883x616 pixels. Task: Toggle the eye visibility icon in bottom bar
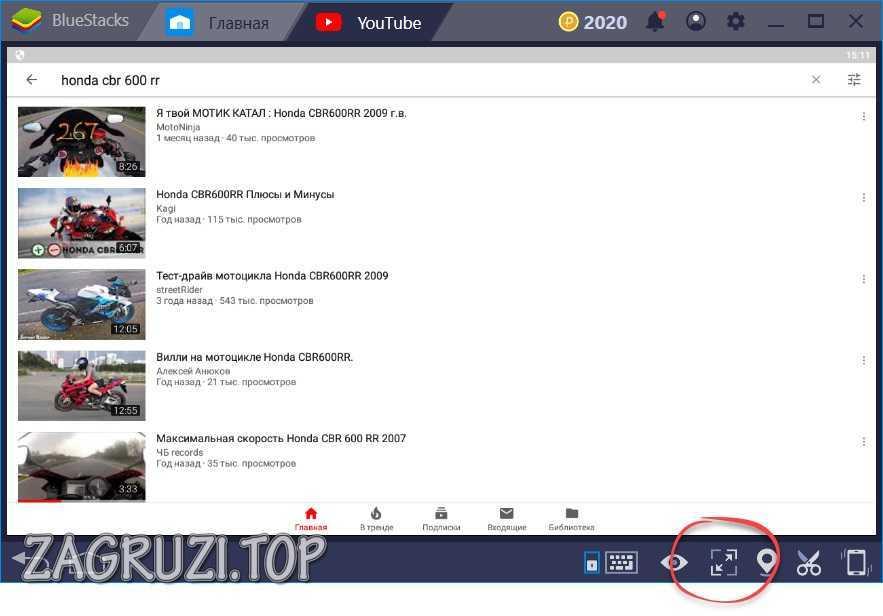(674, 562)
